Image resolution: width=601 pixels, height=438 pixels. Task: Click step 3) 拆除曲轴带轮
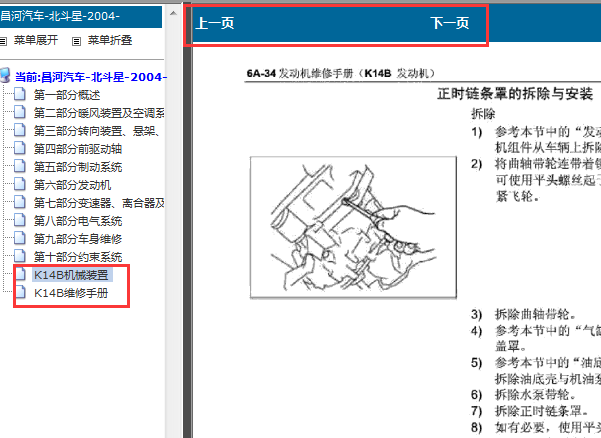524,314
